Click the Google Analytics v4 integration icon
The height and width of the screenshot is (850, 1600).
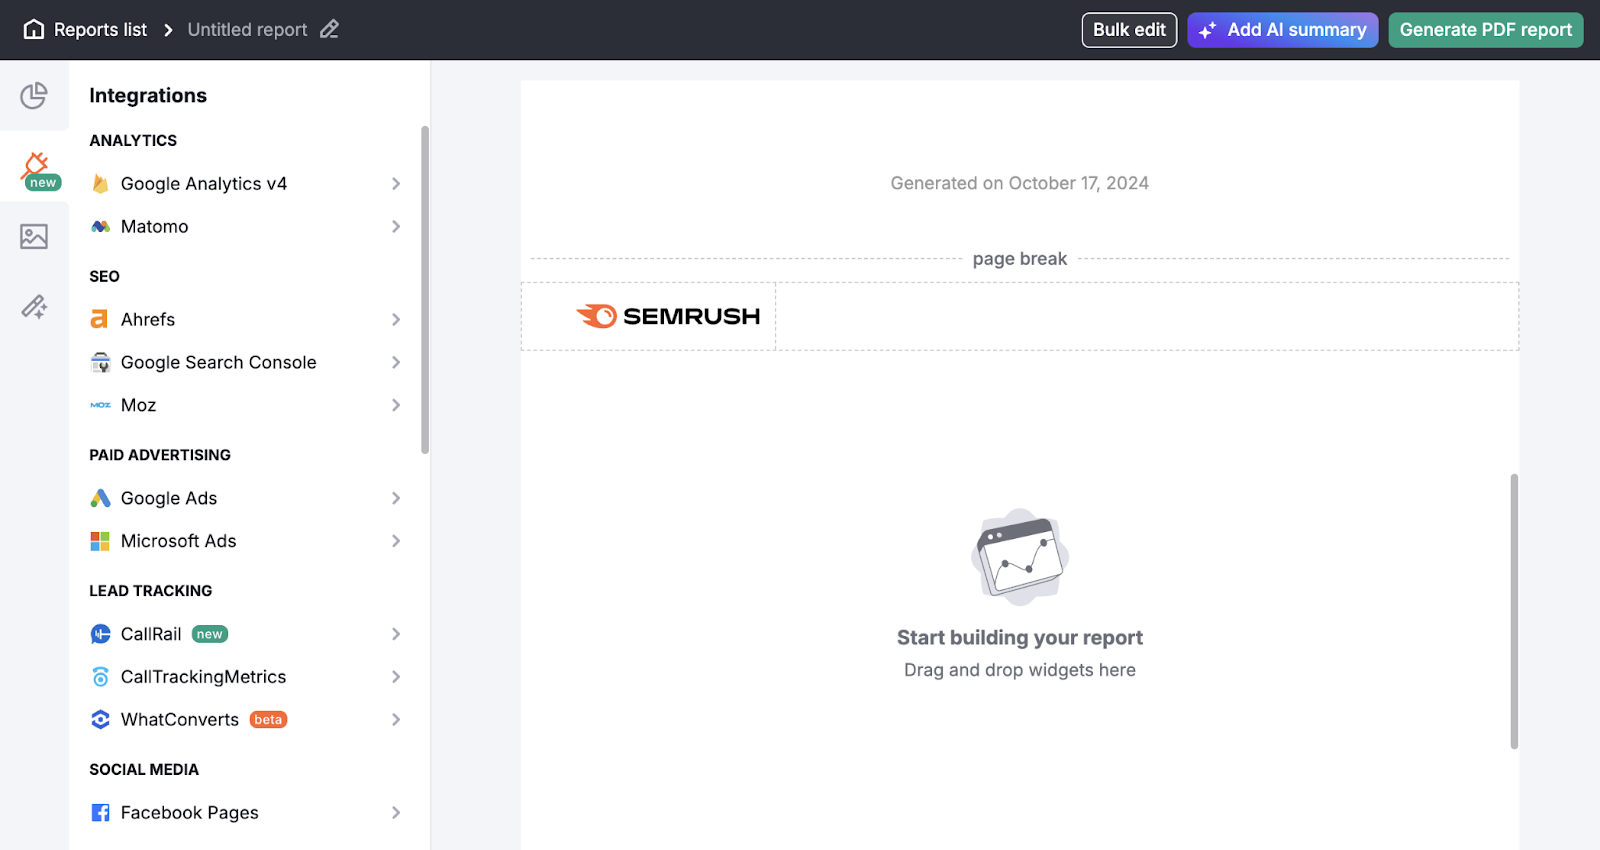(101, 183)
